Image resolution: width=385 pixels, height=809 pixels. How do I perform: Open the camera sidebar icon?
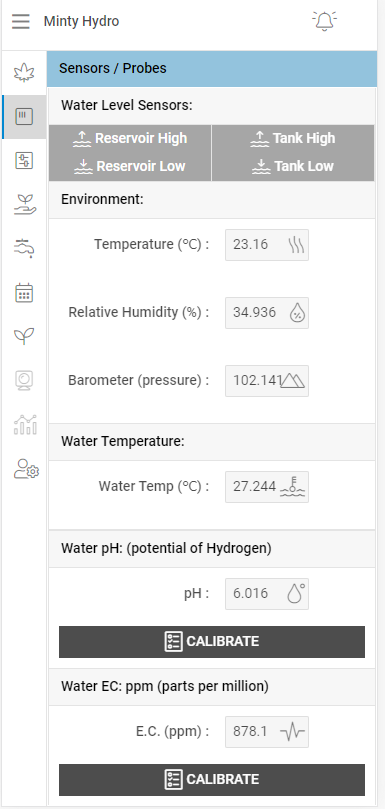24,380
